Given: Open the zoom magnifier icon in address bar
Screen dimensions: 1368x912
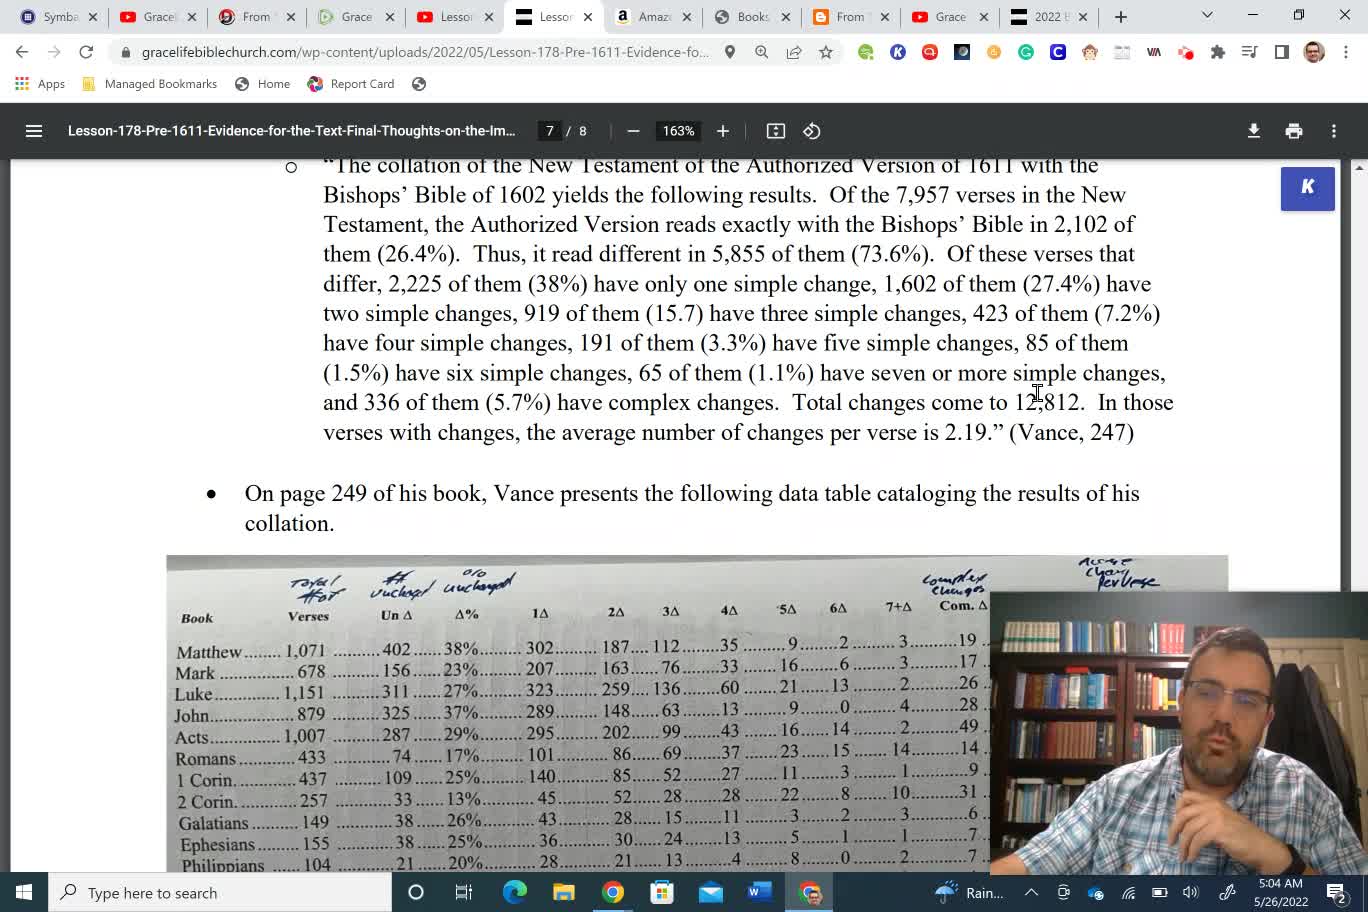Looking at the screenshot, I should [x=762, y=52].
